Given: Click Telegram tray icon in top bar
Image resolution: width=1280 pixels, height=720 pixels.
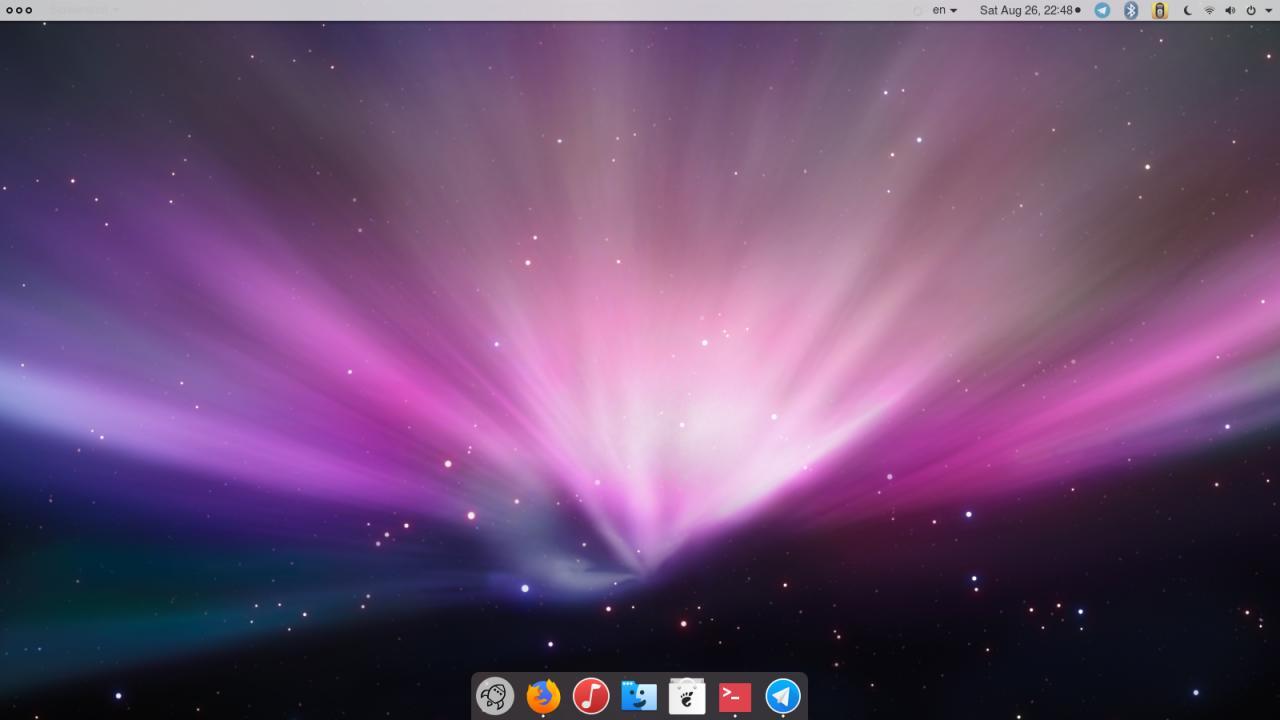Looking at the screenshot, I should pyautogui.click(x=1102, y=10).
